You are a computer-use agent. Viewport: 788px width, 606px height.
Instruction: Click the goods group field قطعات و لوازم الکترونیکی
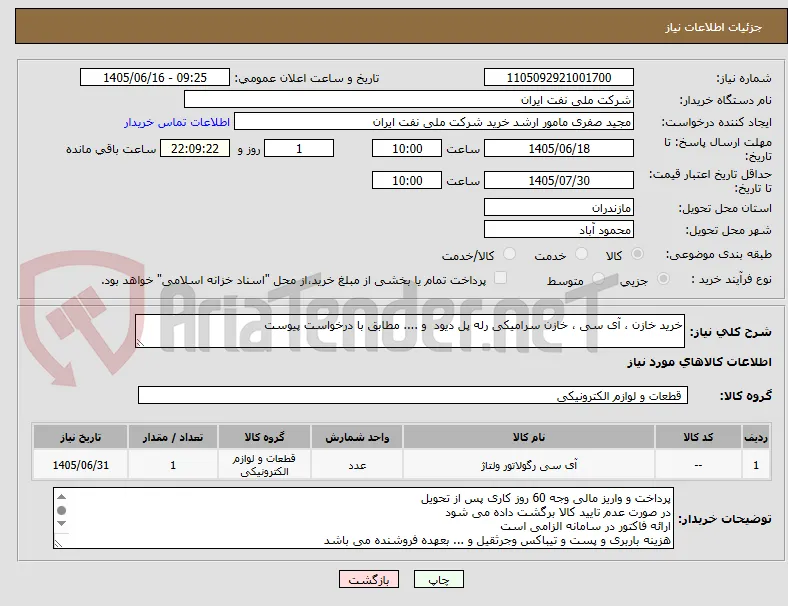pyautogui.click(x=413, y=395)
